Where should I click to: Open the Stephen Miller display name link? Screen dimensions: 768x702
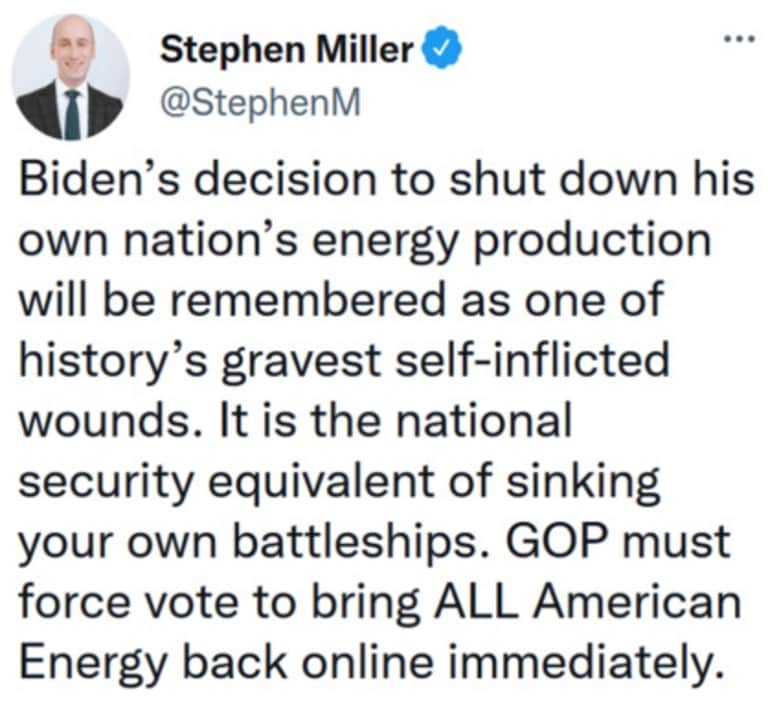click(287, 48)
